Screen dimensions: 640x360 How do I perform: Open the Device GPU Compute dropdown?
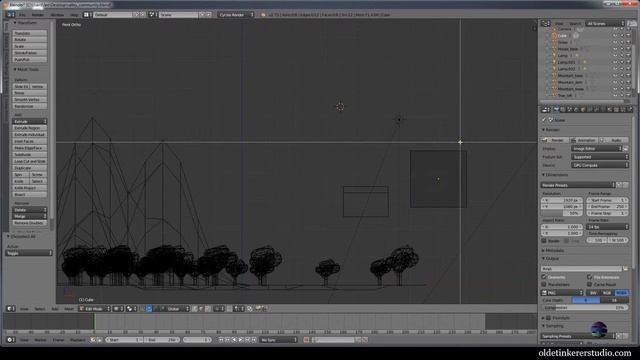coord(600,165)
